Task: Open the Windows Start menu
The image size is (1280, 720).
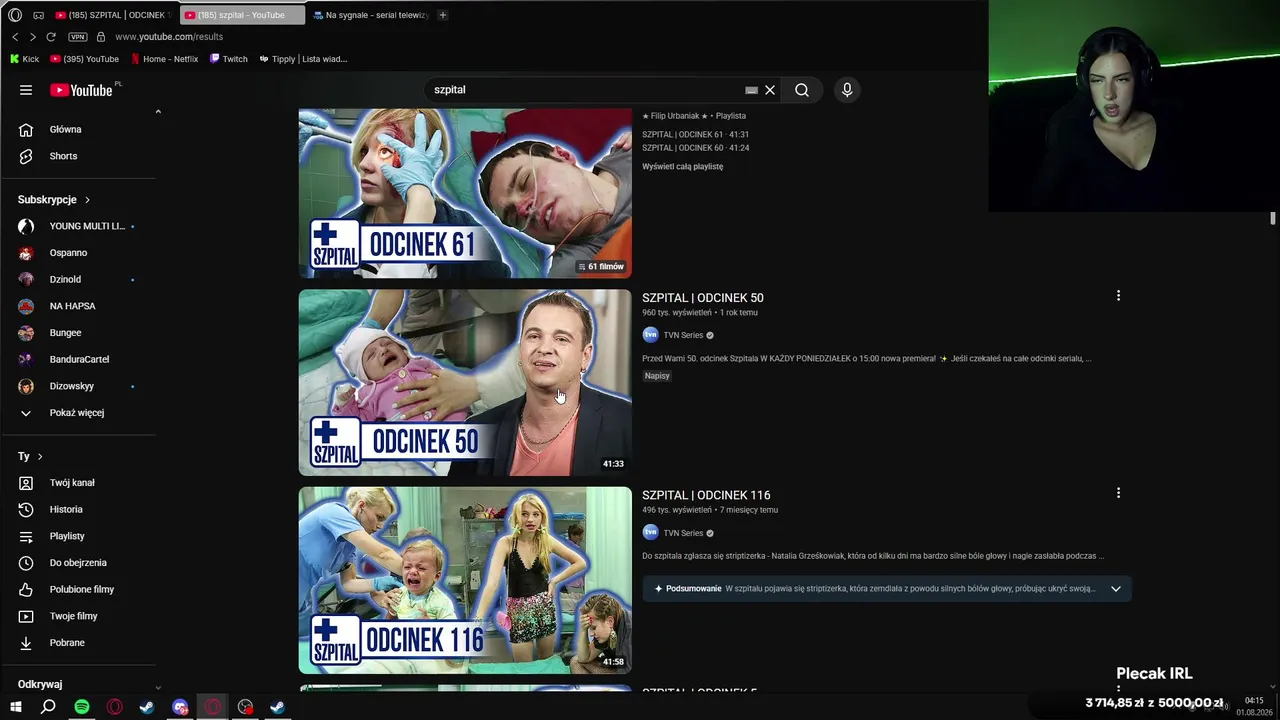Action: tap(15, 707)
